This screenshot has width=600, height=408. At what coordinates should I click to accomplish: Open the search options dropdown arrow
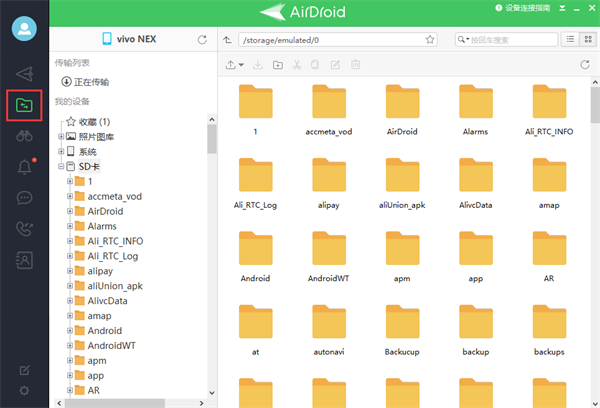468,39
